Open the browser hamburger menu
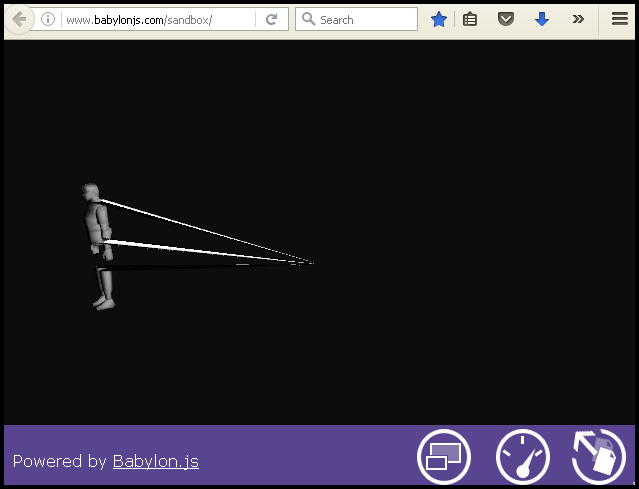 click(619, 19)
